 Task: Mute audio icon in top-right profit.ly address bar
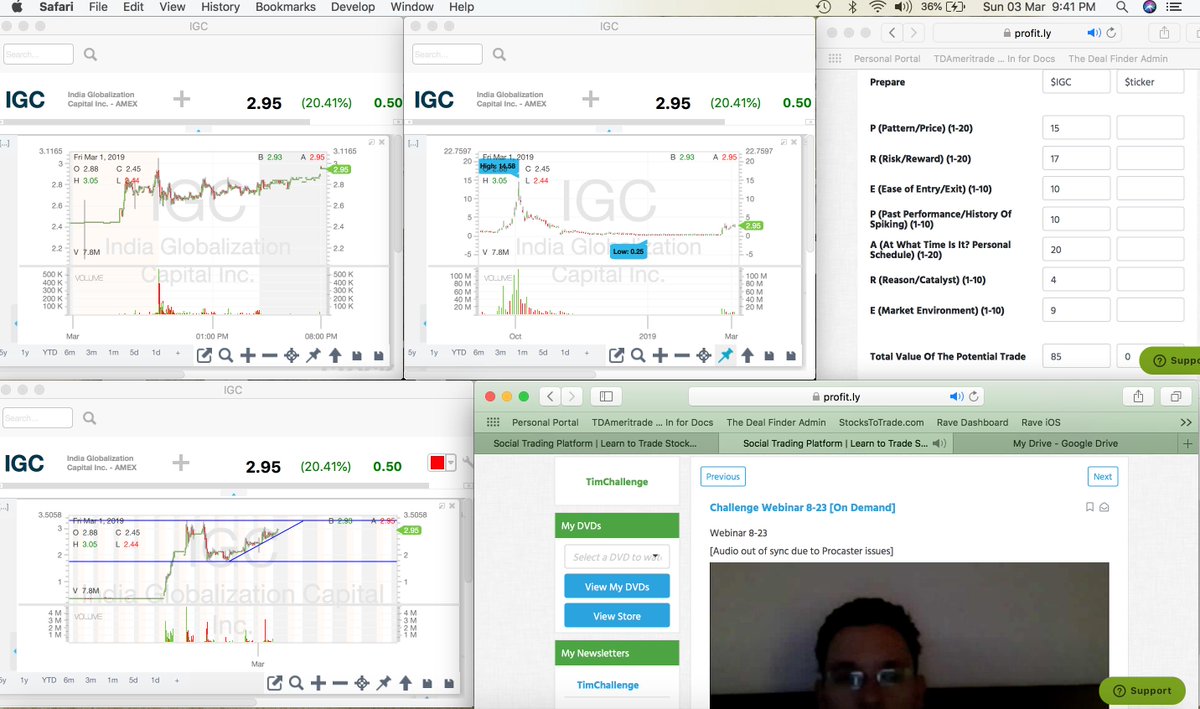1092,33
